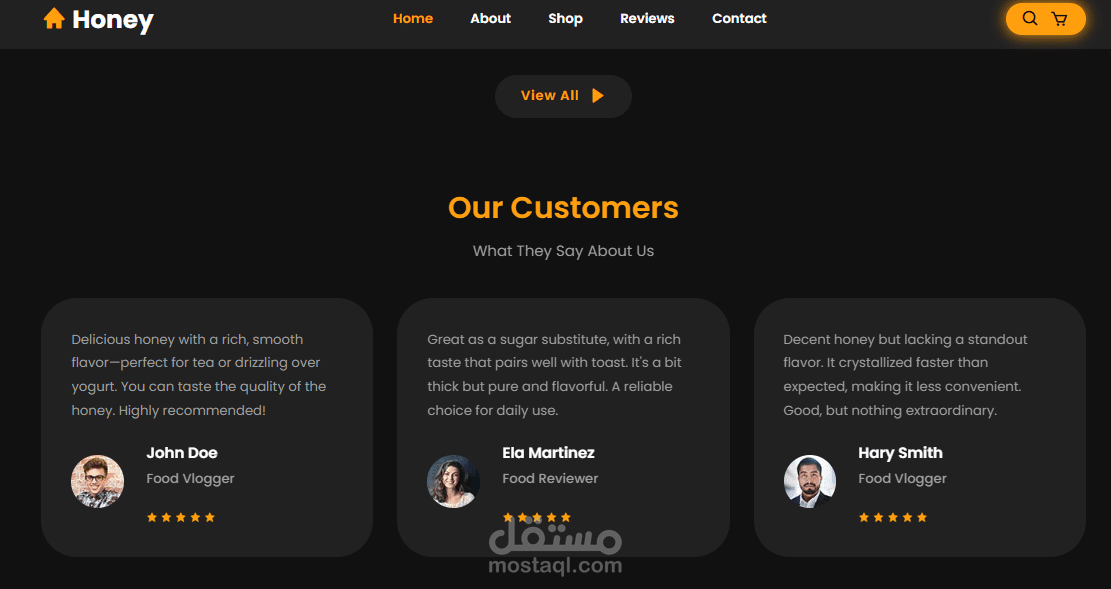Click the View All button
Image resolution: width=1111 pixels, height=589 pixels.
(563, 96)
